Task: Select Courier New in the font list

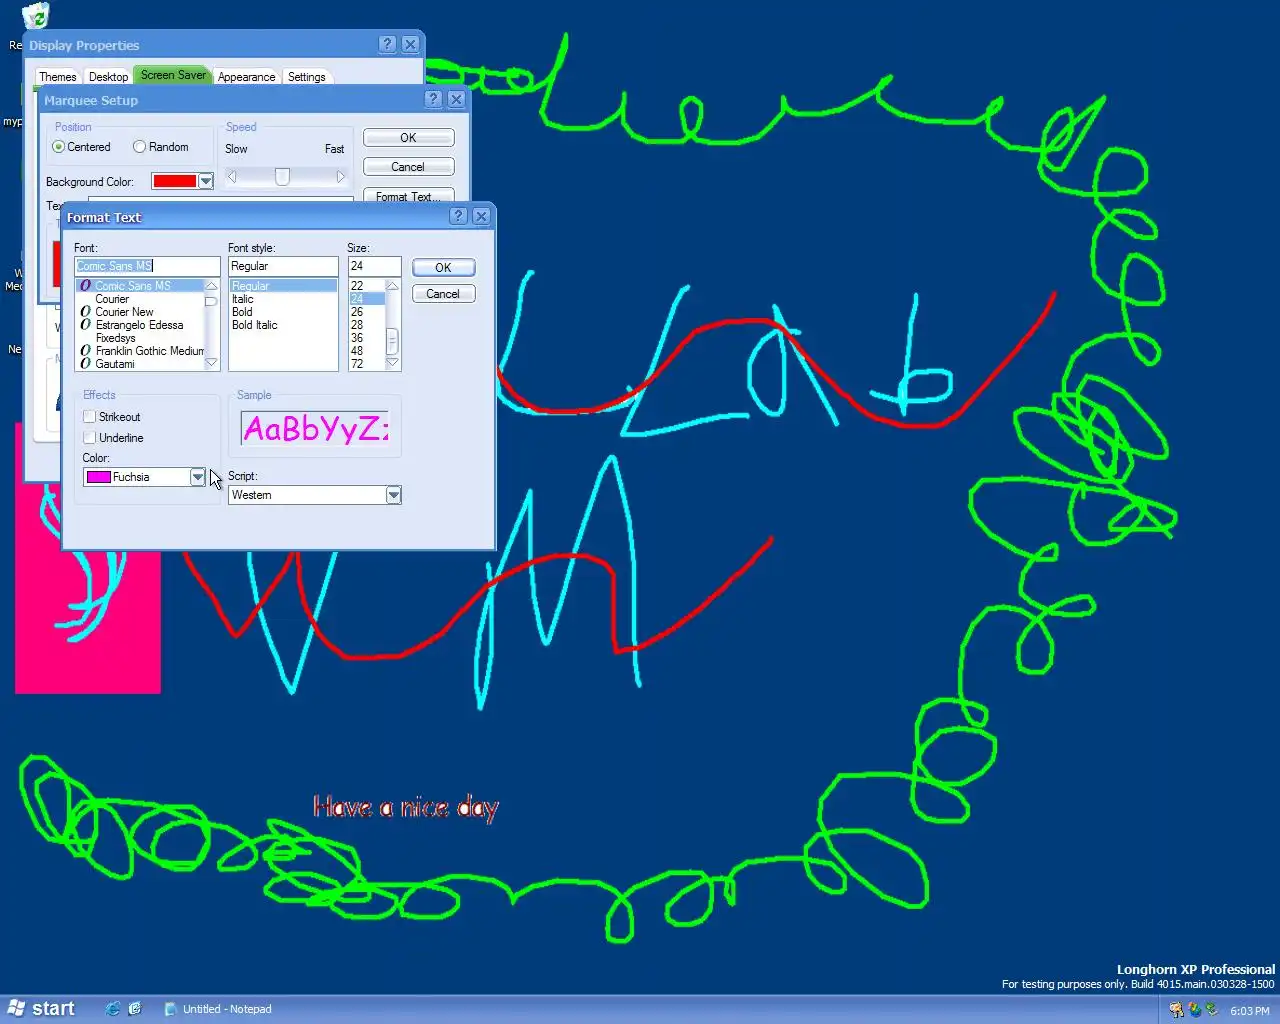Action: click(140, 312)
